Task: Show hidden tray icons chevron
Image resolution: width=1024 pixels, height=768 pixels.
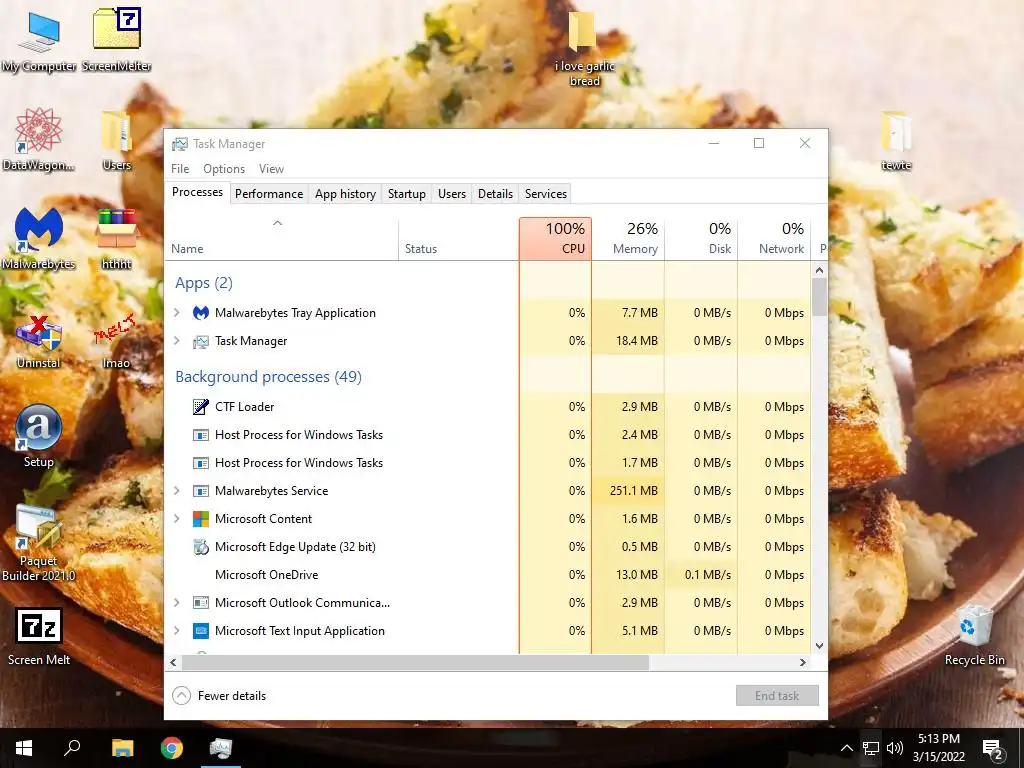Action: point(846,748)
